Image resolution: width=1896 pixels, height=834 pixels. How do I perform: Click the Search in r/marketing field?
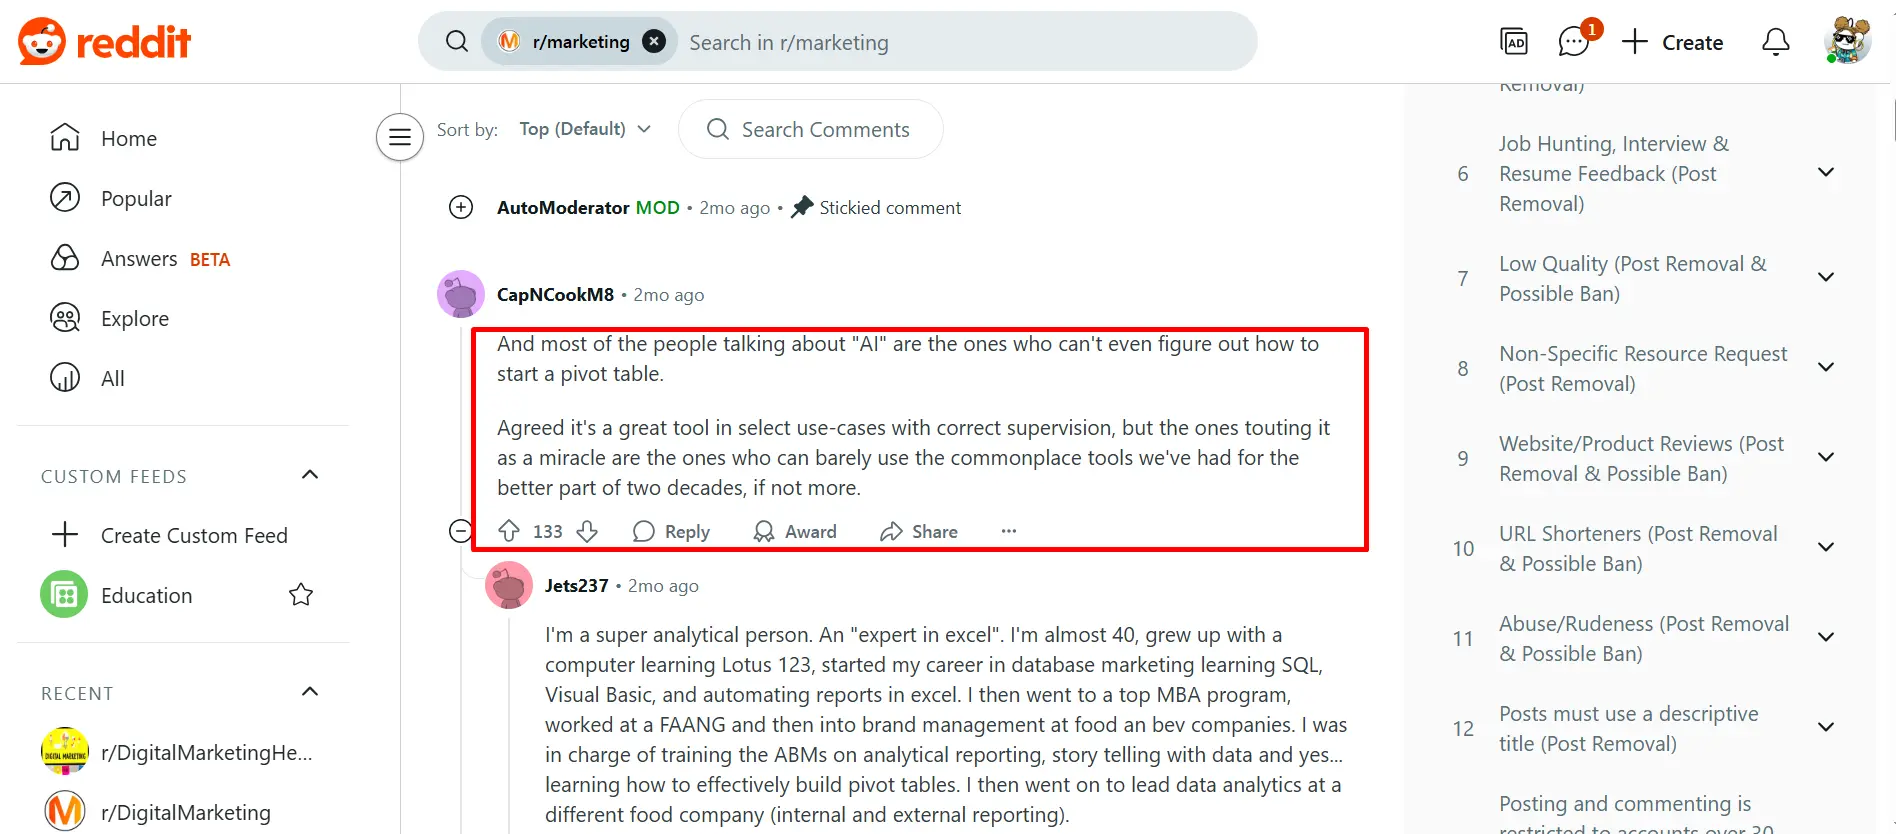(900, 41)
